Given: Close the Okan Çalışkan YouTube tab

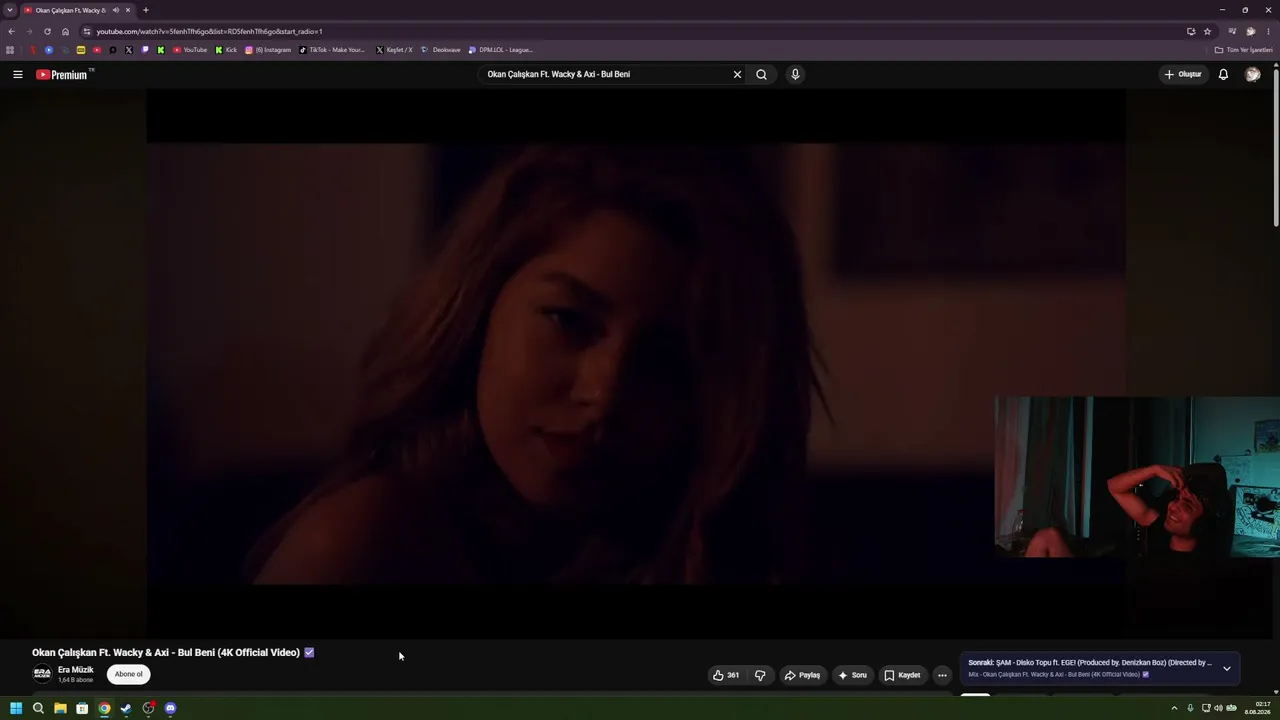Looking at the screenshot, I should (128, 10).
